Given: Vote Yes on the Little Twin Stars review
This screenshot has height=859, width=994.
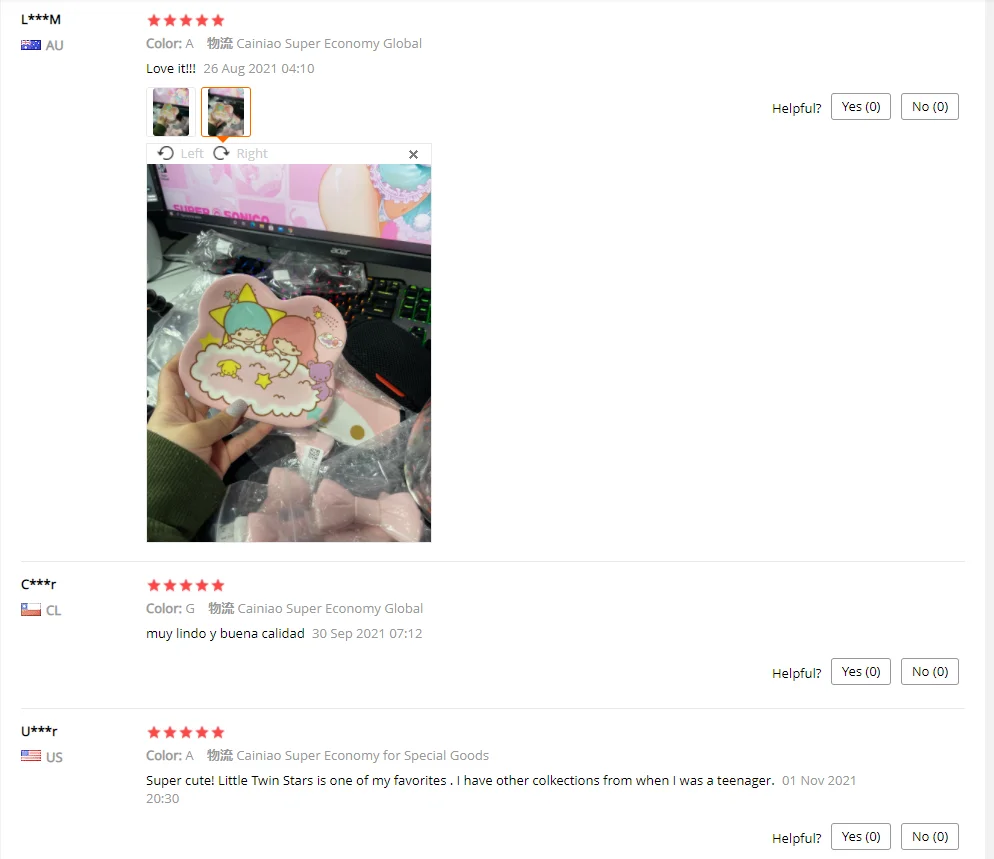Looking at the screenshot, I should (x=861, y=836).
